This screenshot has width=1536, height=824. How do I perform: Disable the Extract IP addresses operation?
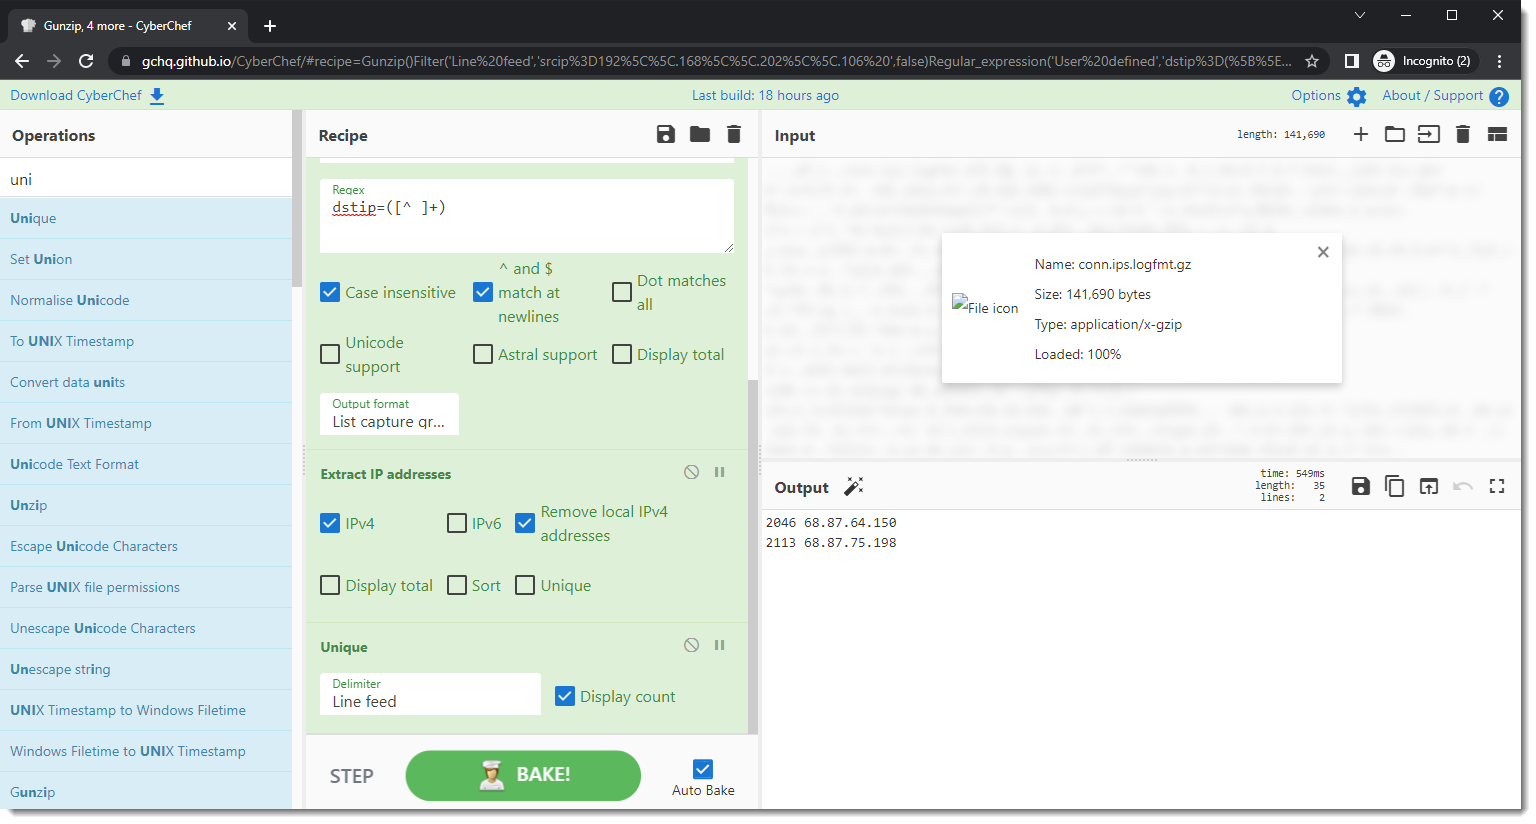[691, 472]
